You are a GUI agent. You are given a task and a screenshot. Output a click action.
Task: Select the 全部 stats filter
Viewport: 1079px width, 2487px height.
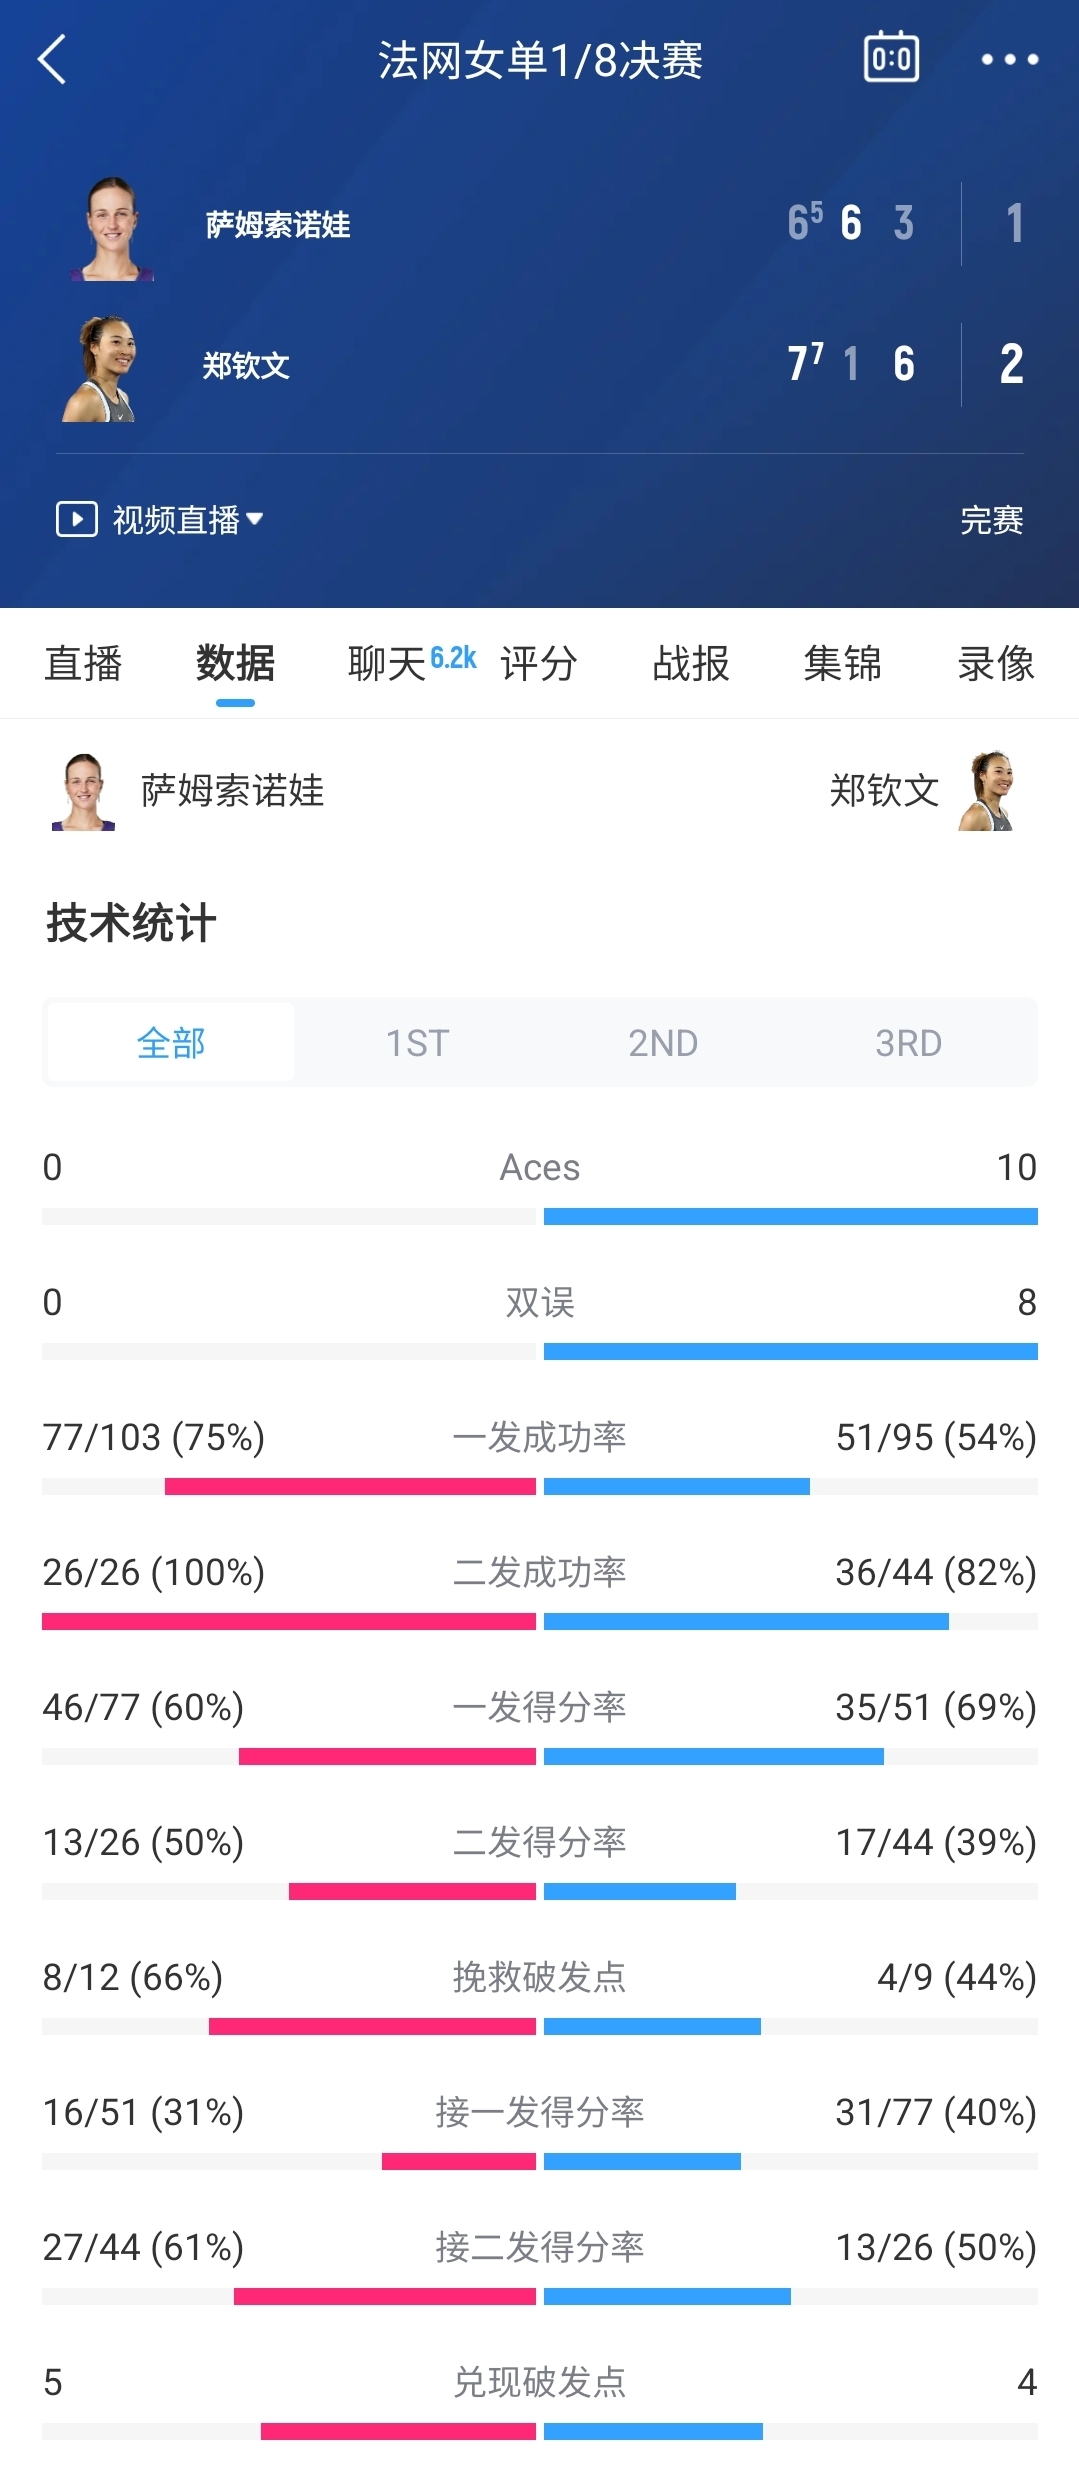(x=171, y=1043)
